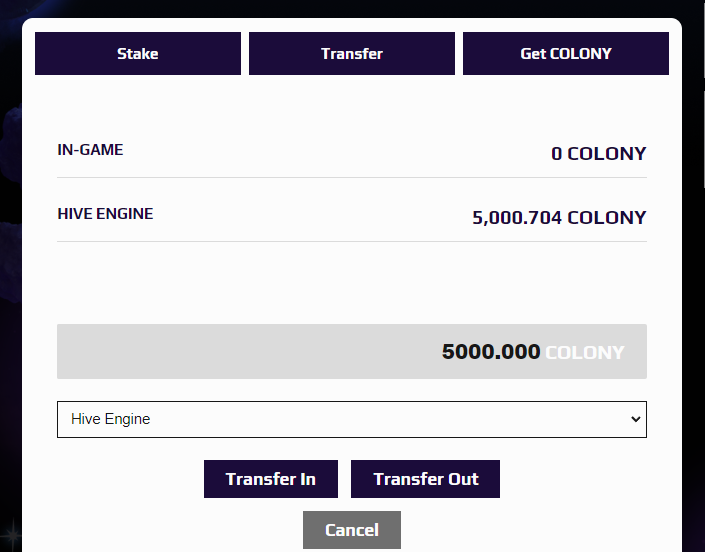Click the 5,000.704 COLONY balance value
Screen dimensions: 705x552
coord(559,218)
